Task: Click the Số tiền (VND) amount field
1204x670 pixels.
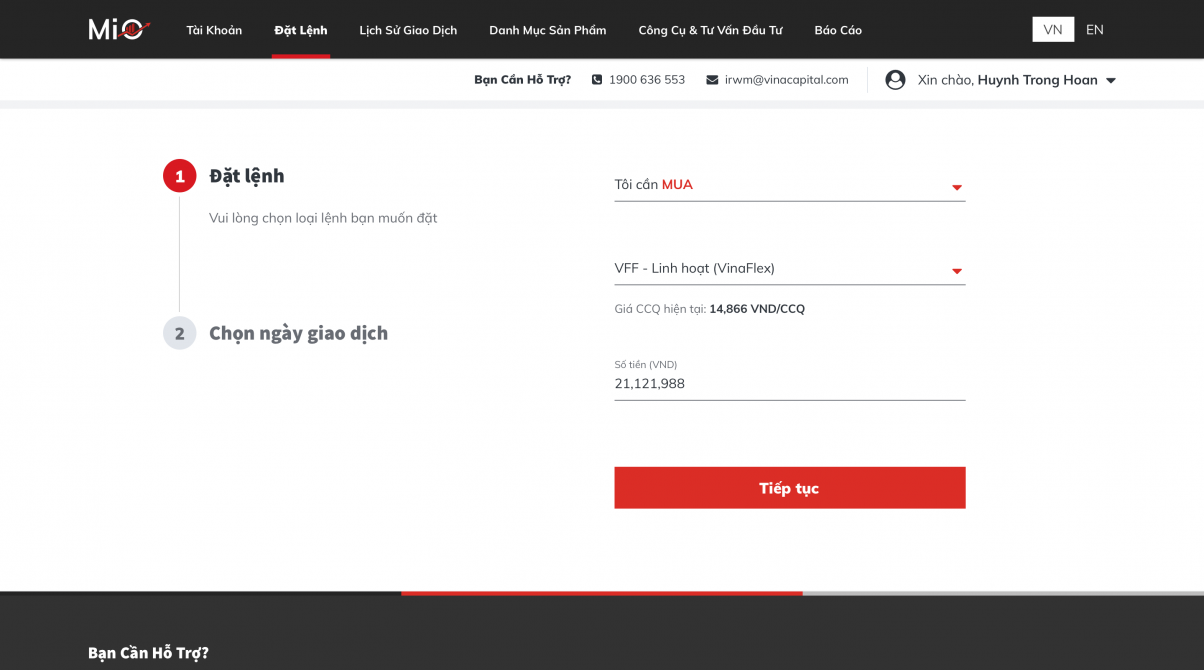Action: coord(789,384)
